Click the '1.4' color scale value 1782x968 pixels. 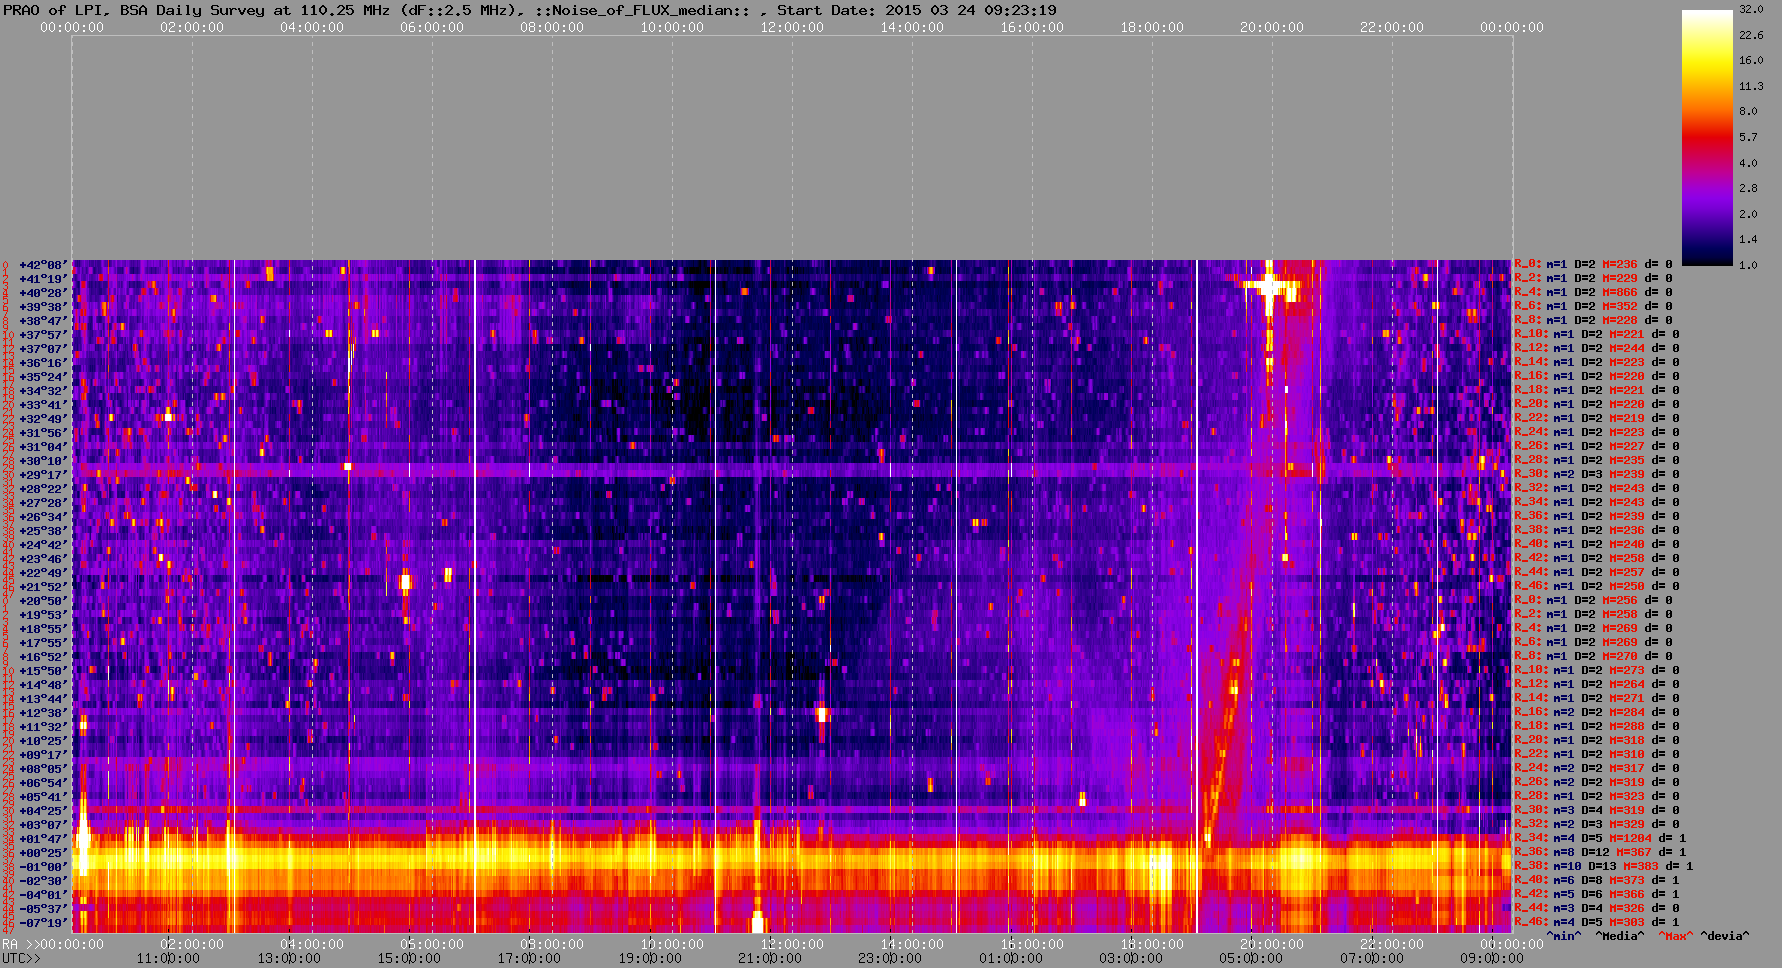click(1748, 240)
